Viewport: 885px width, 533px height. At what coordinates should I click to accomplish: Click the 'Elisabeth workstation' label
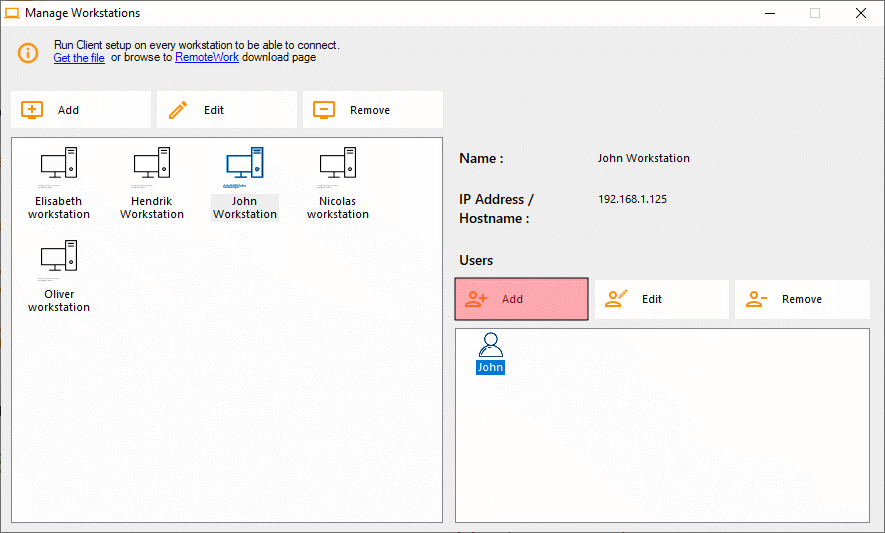pyautogui.click(x=59, y=208)
